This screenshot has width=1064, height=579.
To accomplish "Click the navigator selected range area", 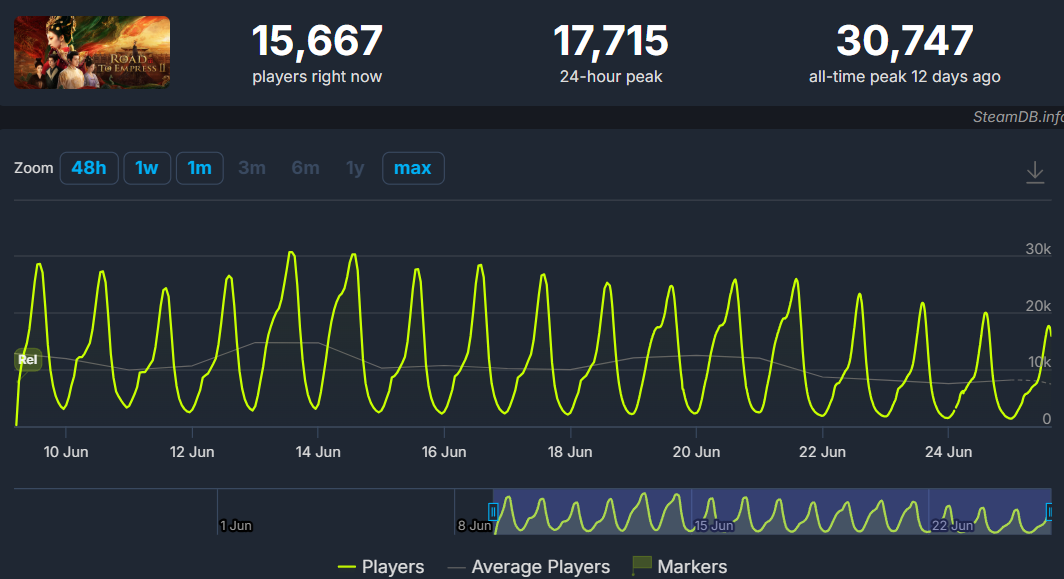I will 772,511.
